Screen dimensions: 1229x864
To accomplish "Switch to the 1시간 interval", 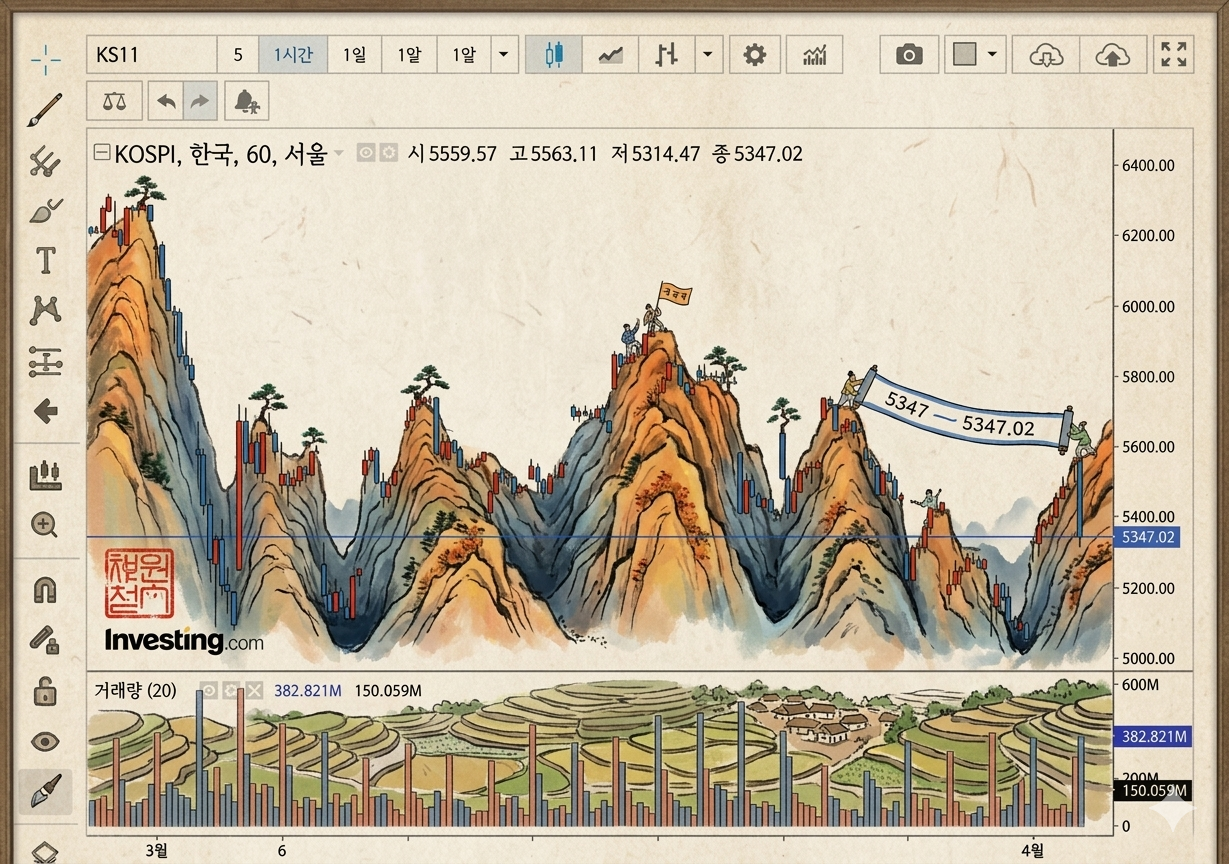I will coord(293,55).
